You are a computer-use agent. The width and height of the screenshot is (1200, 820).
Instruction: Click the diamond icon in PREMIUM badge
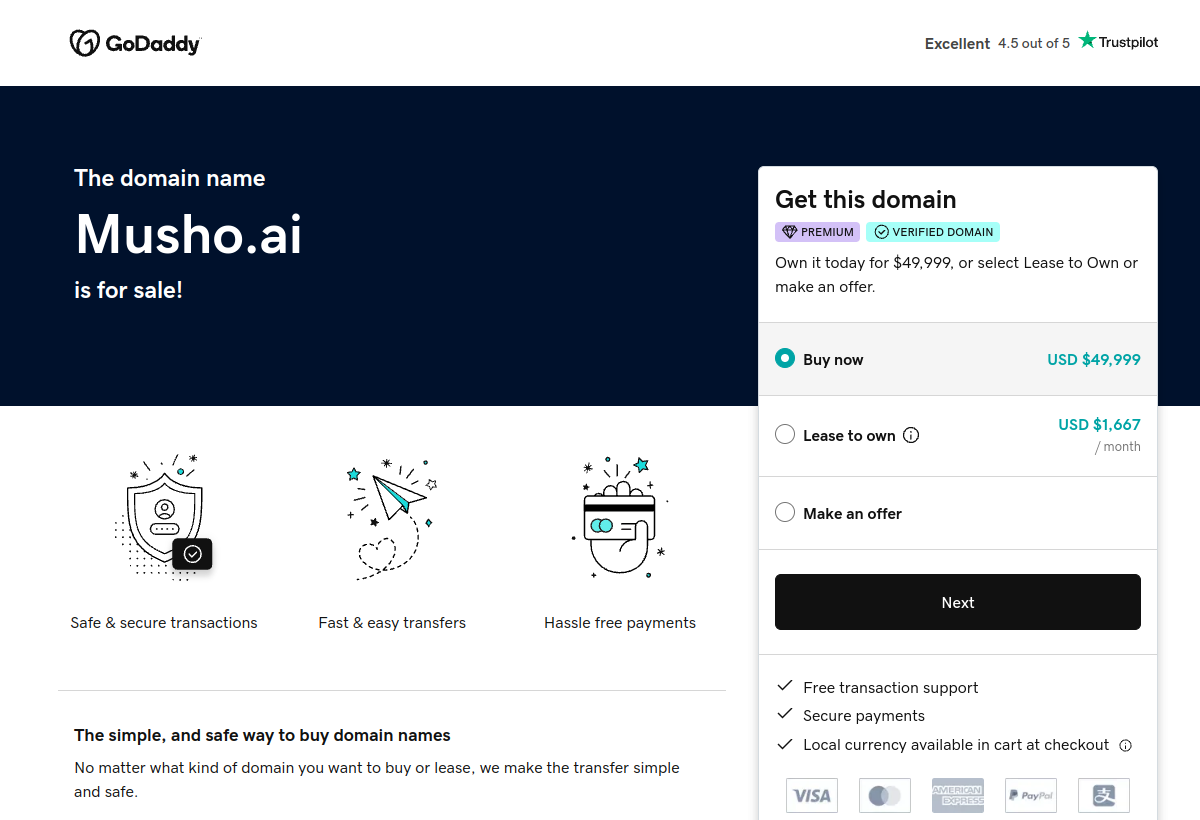pos(789,232)
